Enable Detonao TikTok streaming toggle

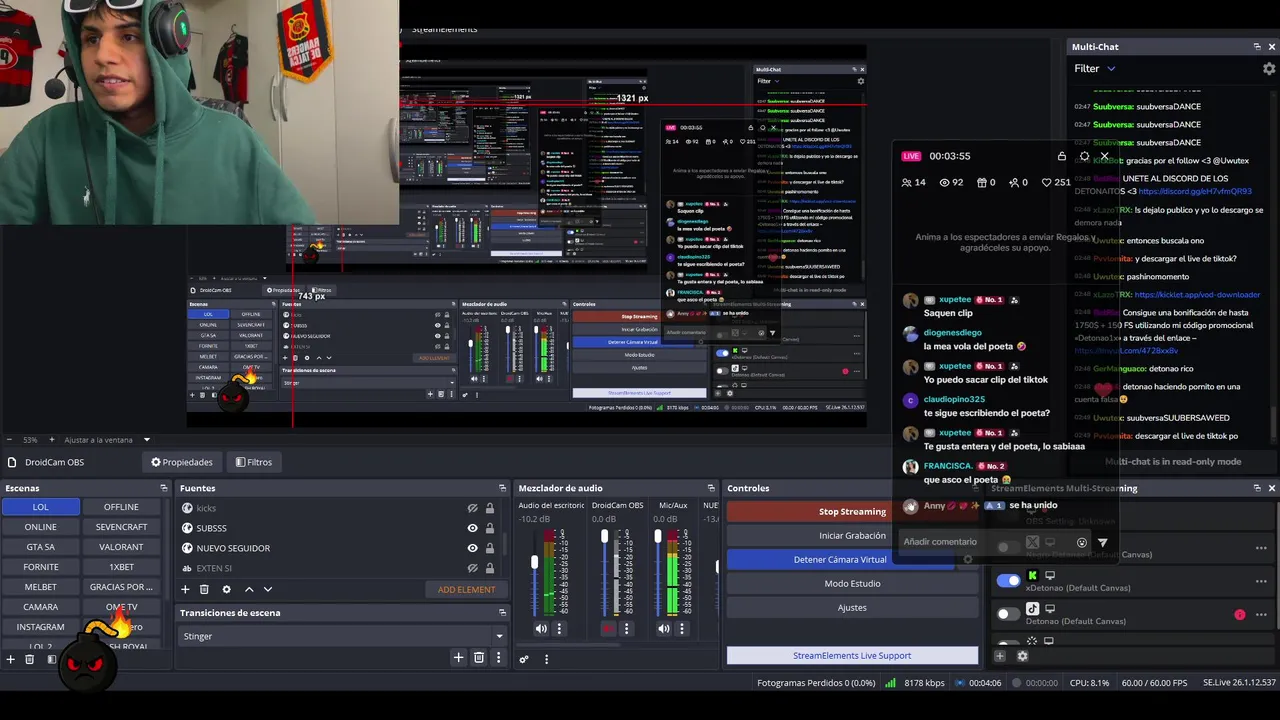1008,613
